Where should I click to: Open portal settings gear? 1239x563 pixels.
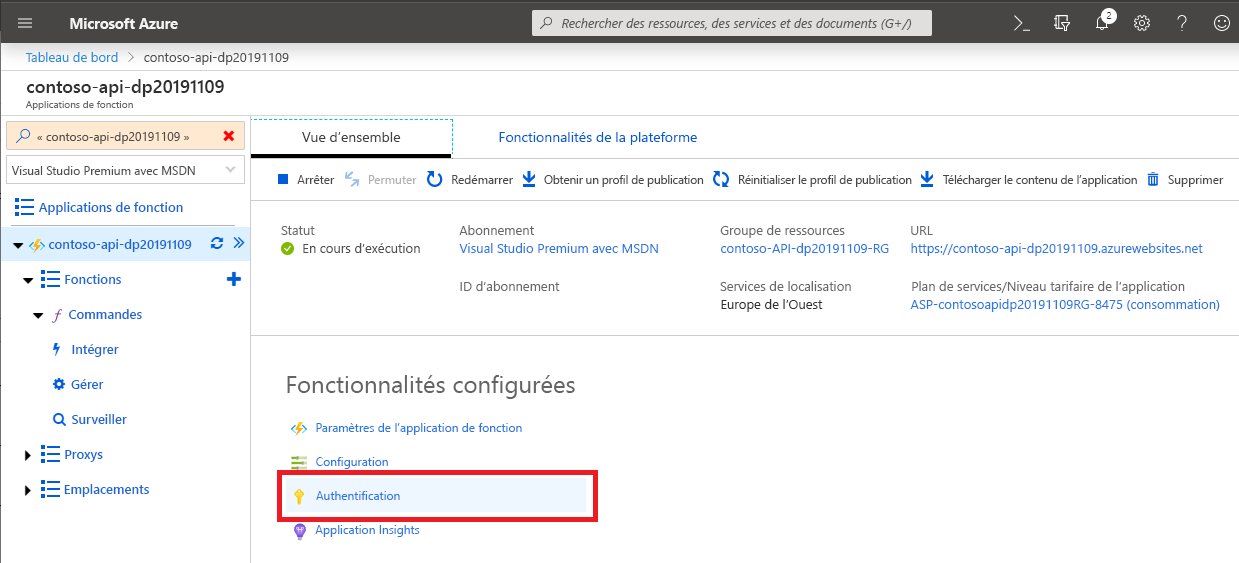(1142, 23)
